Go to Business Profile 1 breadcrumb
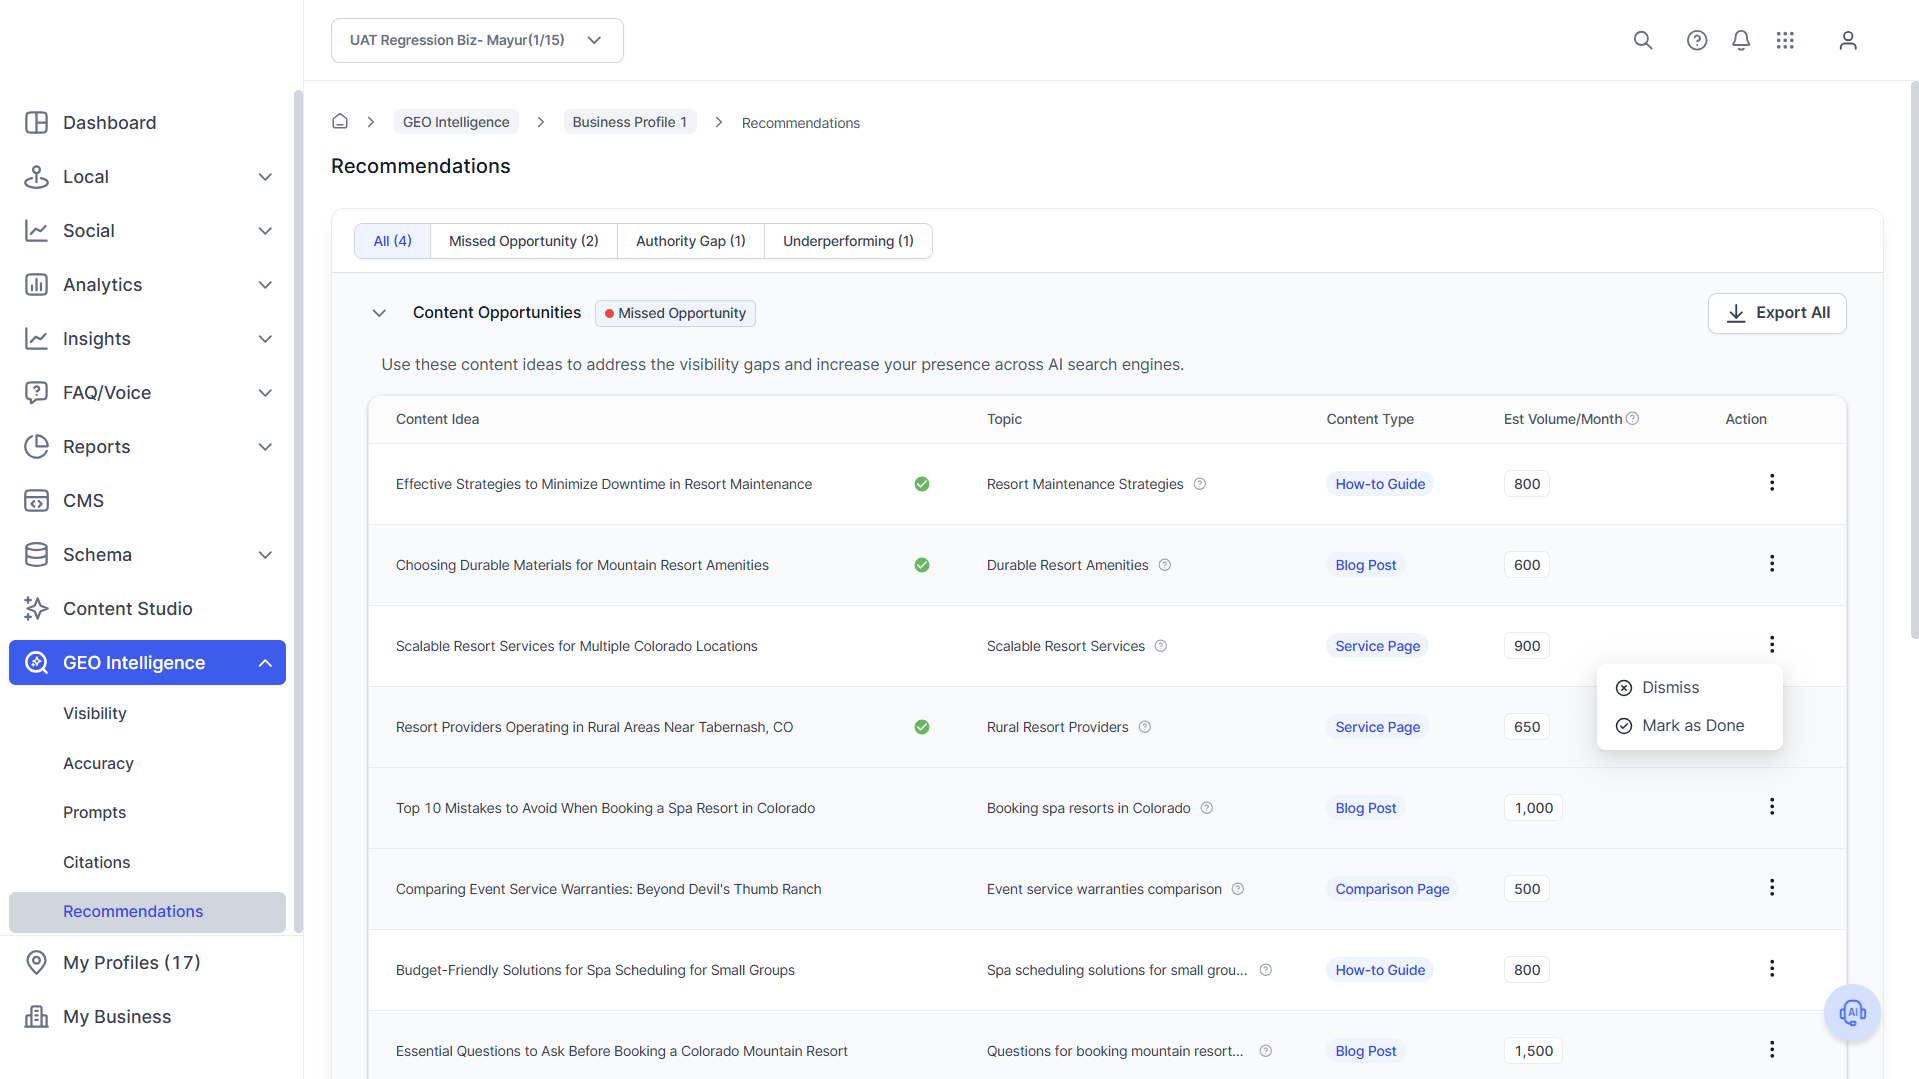 coord(629,122)
